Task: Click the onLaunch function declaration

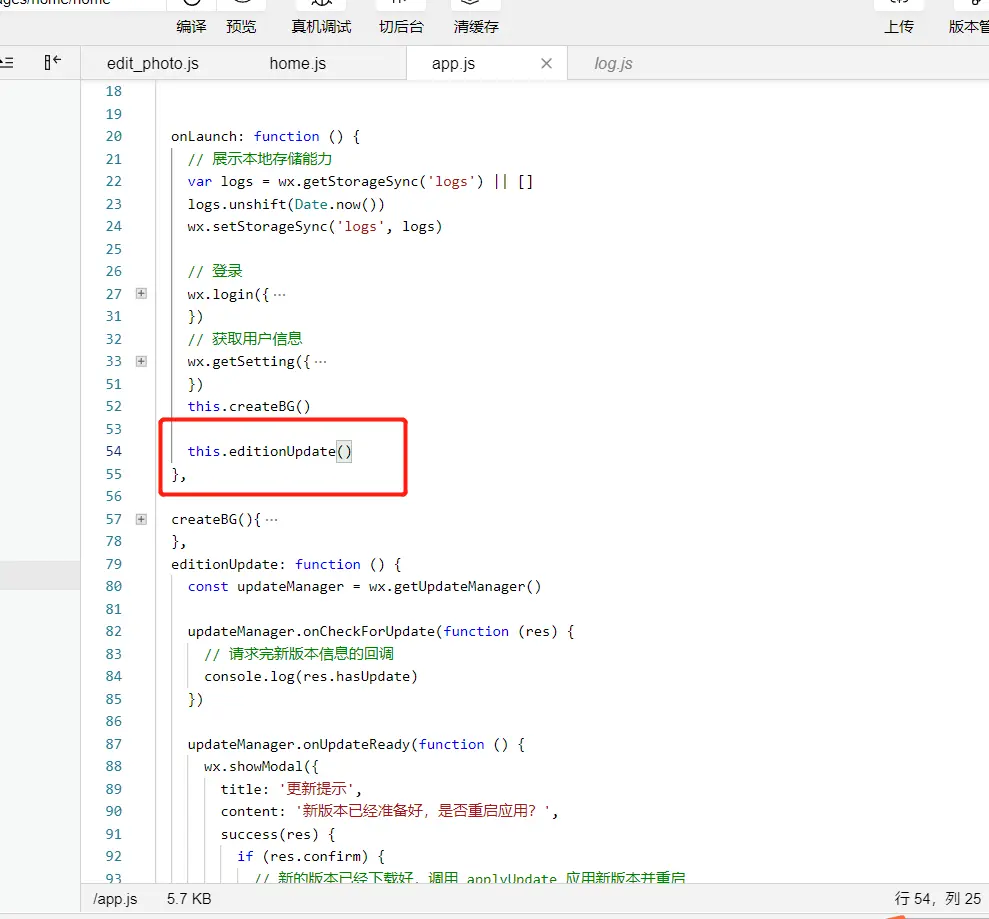Action: tap(266, 136)
